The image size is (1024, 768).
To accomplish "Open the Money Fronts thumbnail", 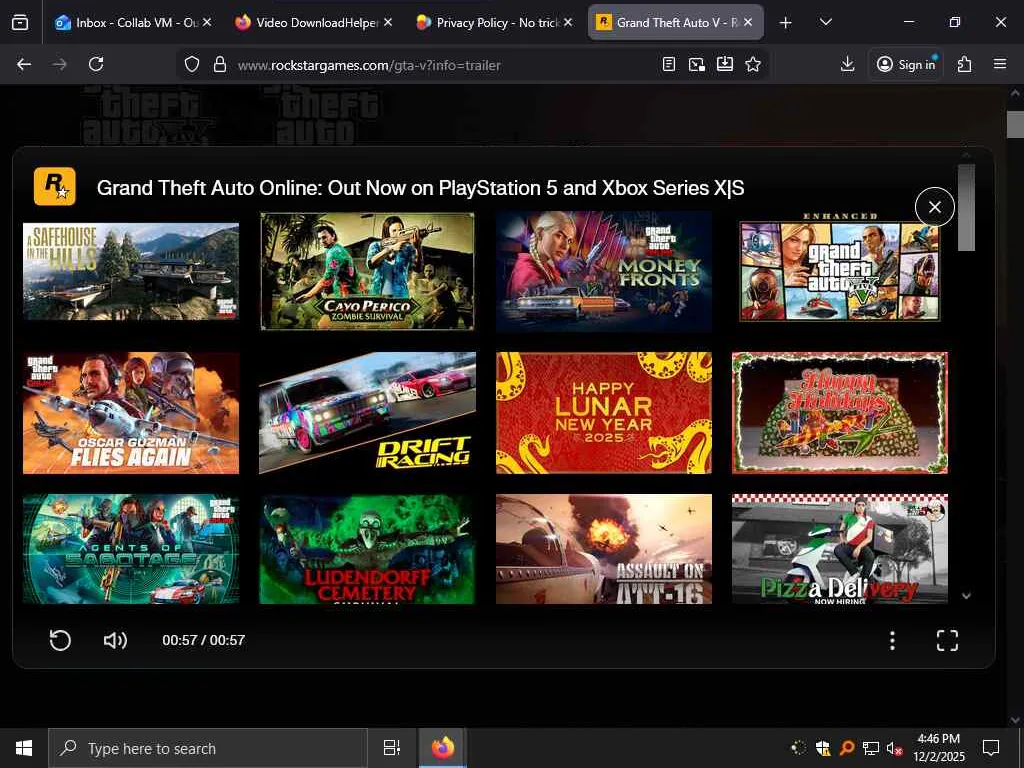I will [604, 271].
